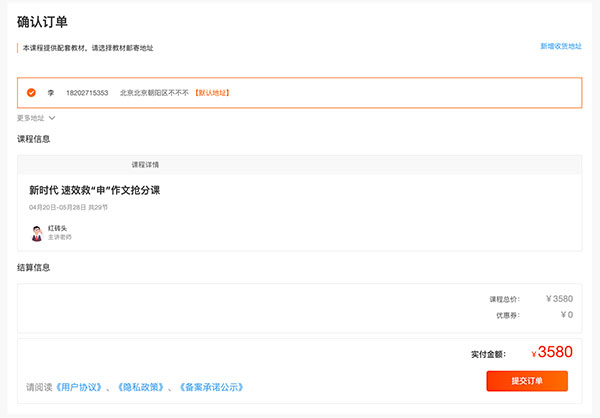The height and width of the screenshot is (418, 600).
Task: Click the 提交订单 button
Action: (527, 381)
